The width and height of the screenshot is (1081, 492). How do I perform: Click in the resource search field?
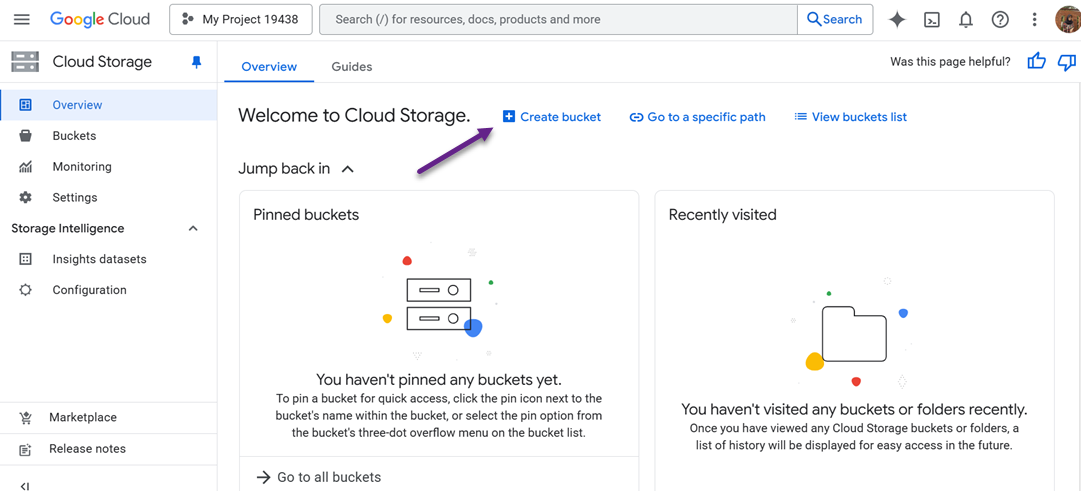pos(558,19)
